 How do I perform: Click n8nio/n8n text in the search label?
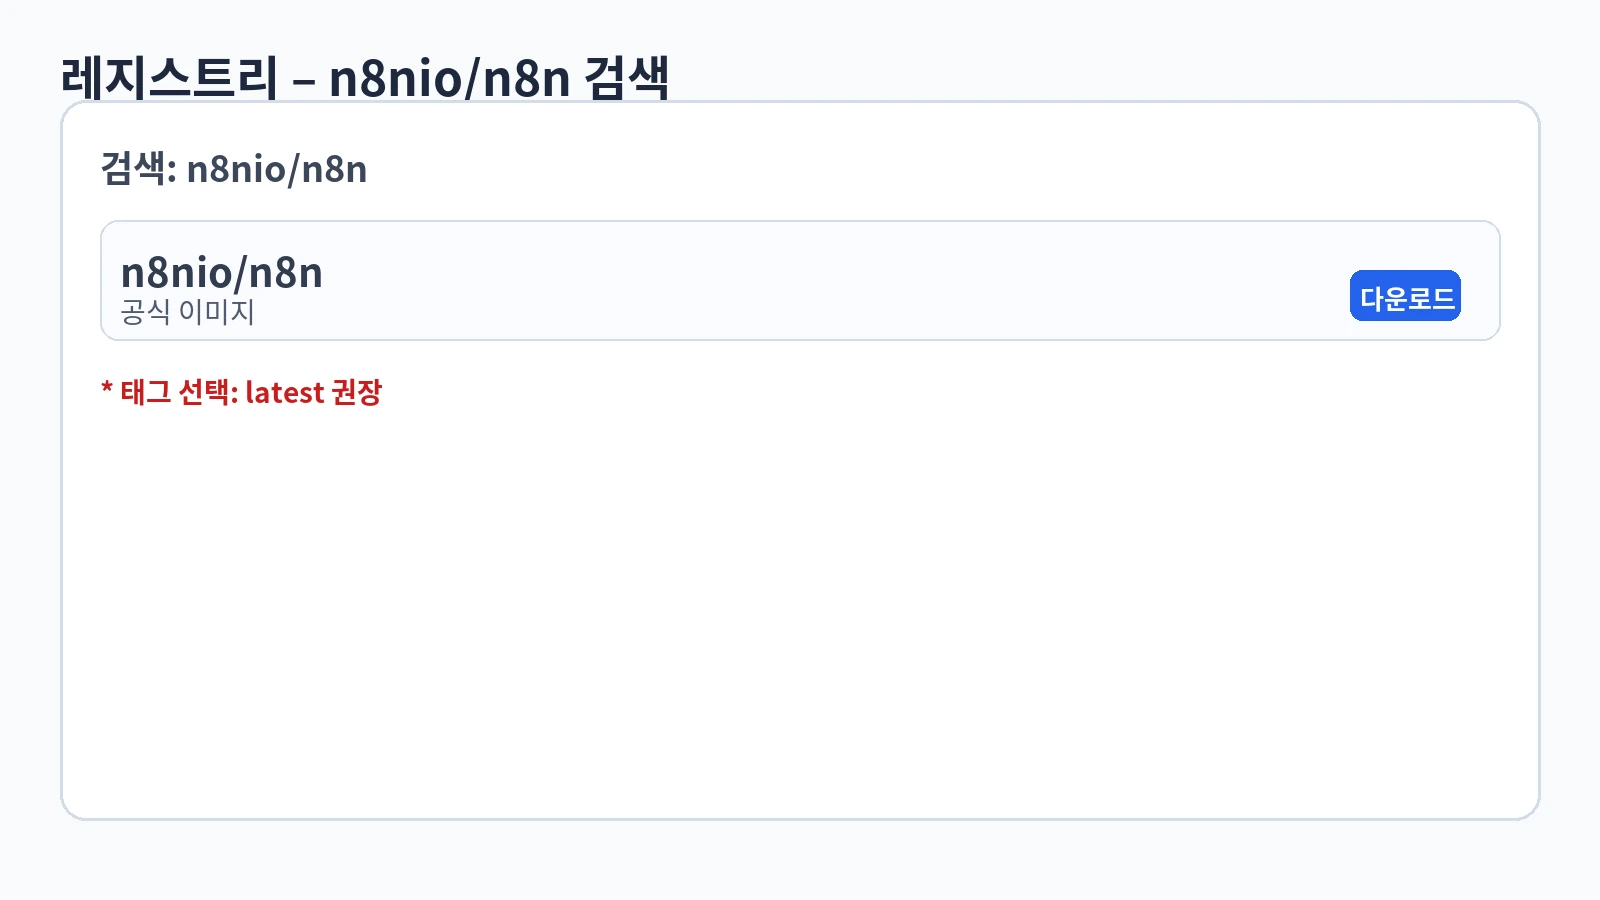(277, 169)
